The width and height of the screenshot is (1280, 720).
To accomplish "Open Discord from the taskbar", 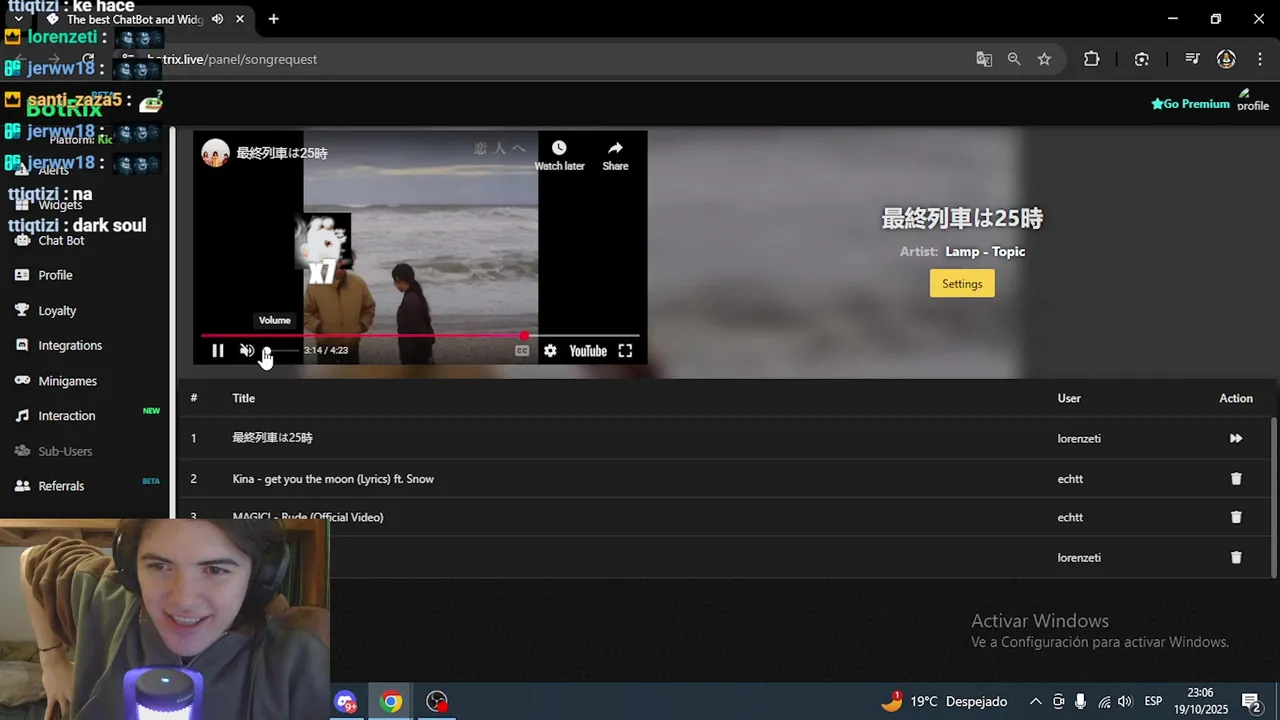I will pyautogui.click(x=346, y=702).
